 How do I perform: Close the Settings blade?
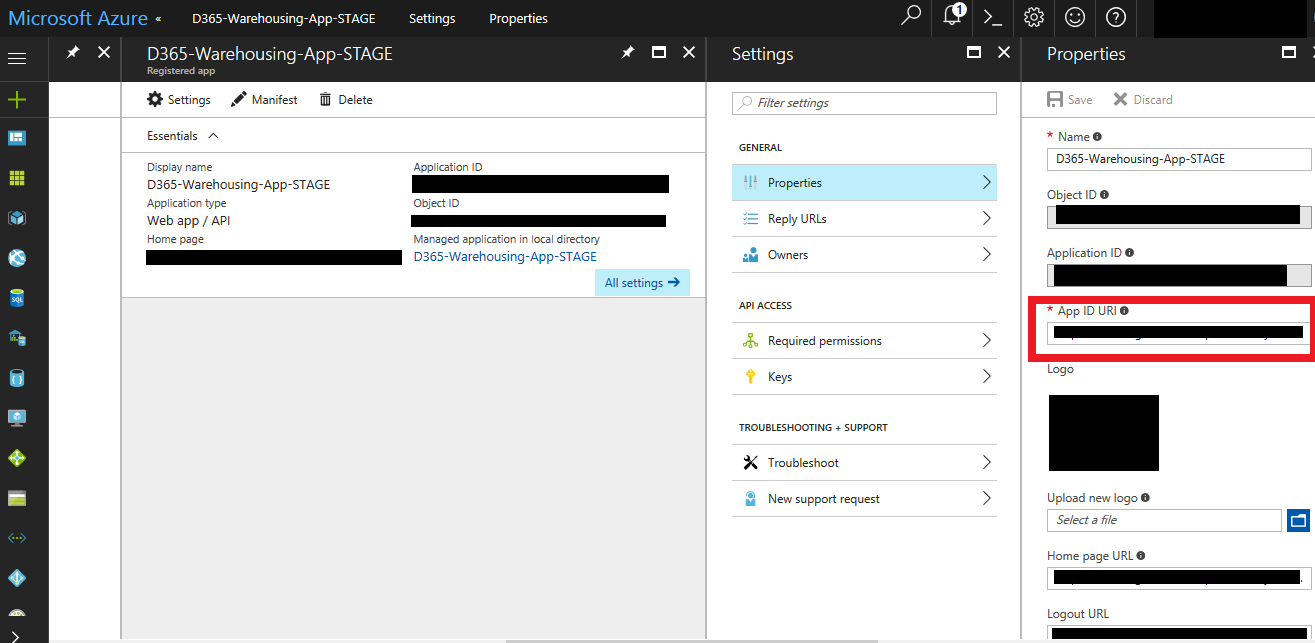1004,53
